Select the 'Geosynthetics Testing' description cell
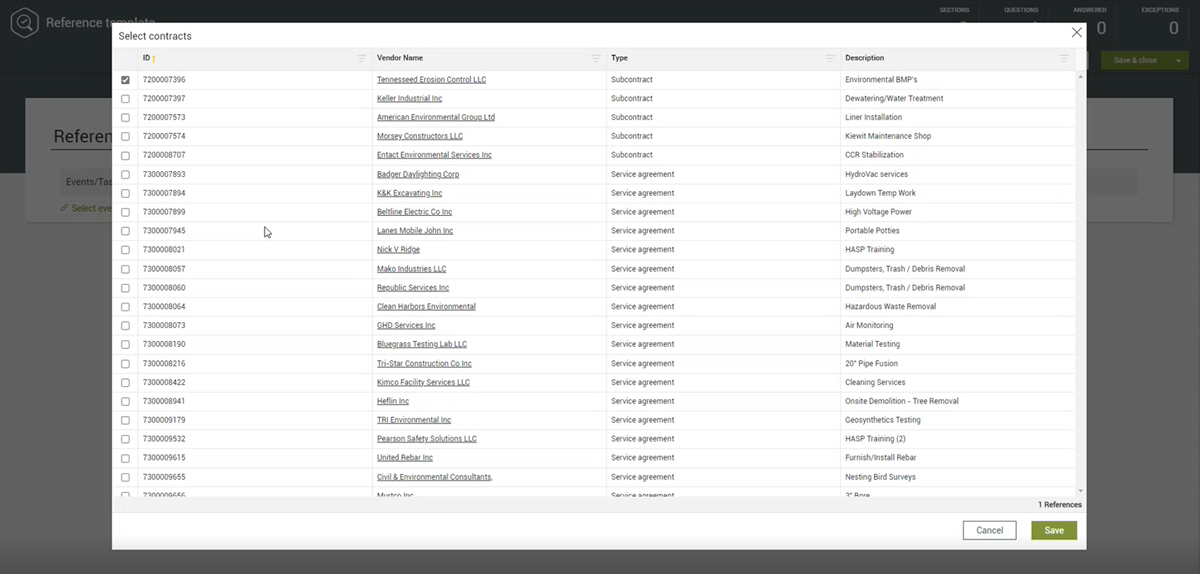Viewport: 1200px width, 574px height. [958, 421]
